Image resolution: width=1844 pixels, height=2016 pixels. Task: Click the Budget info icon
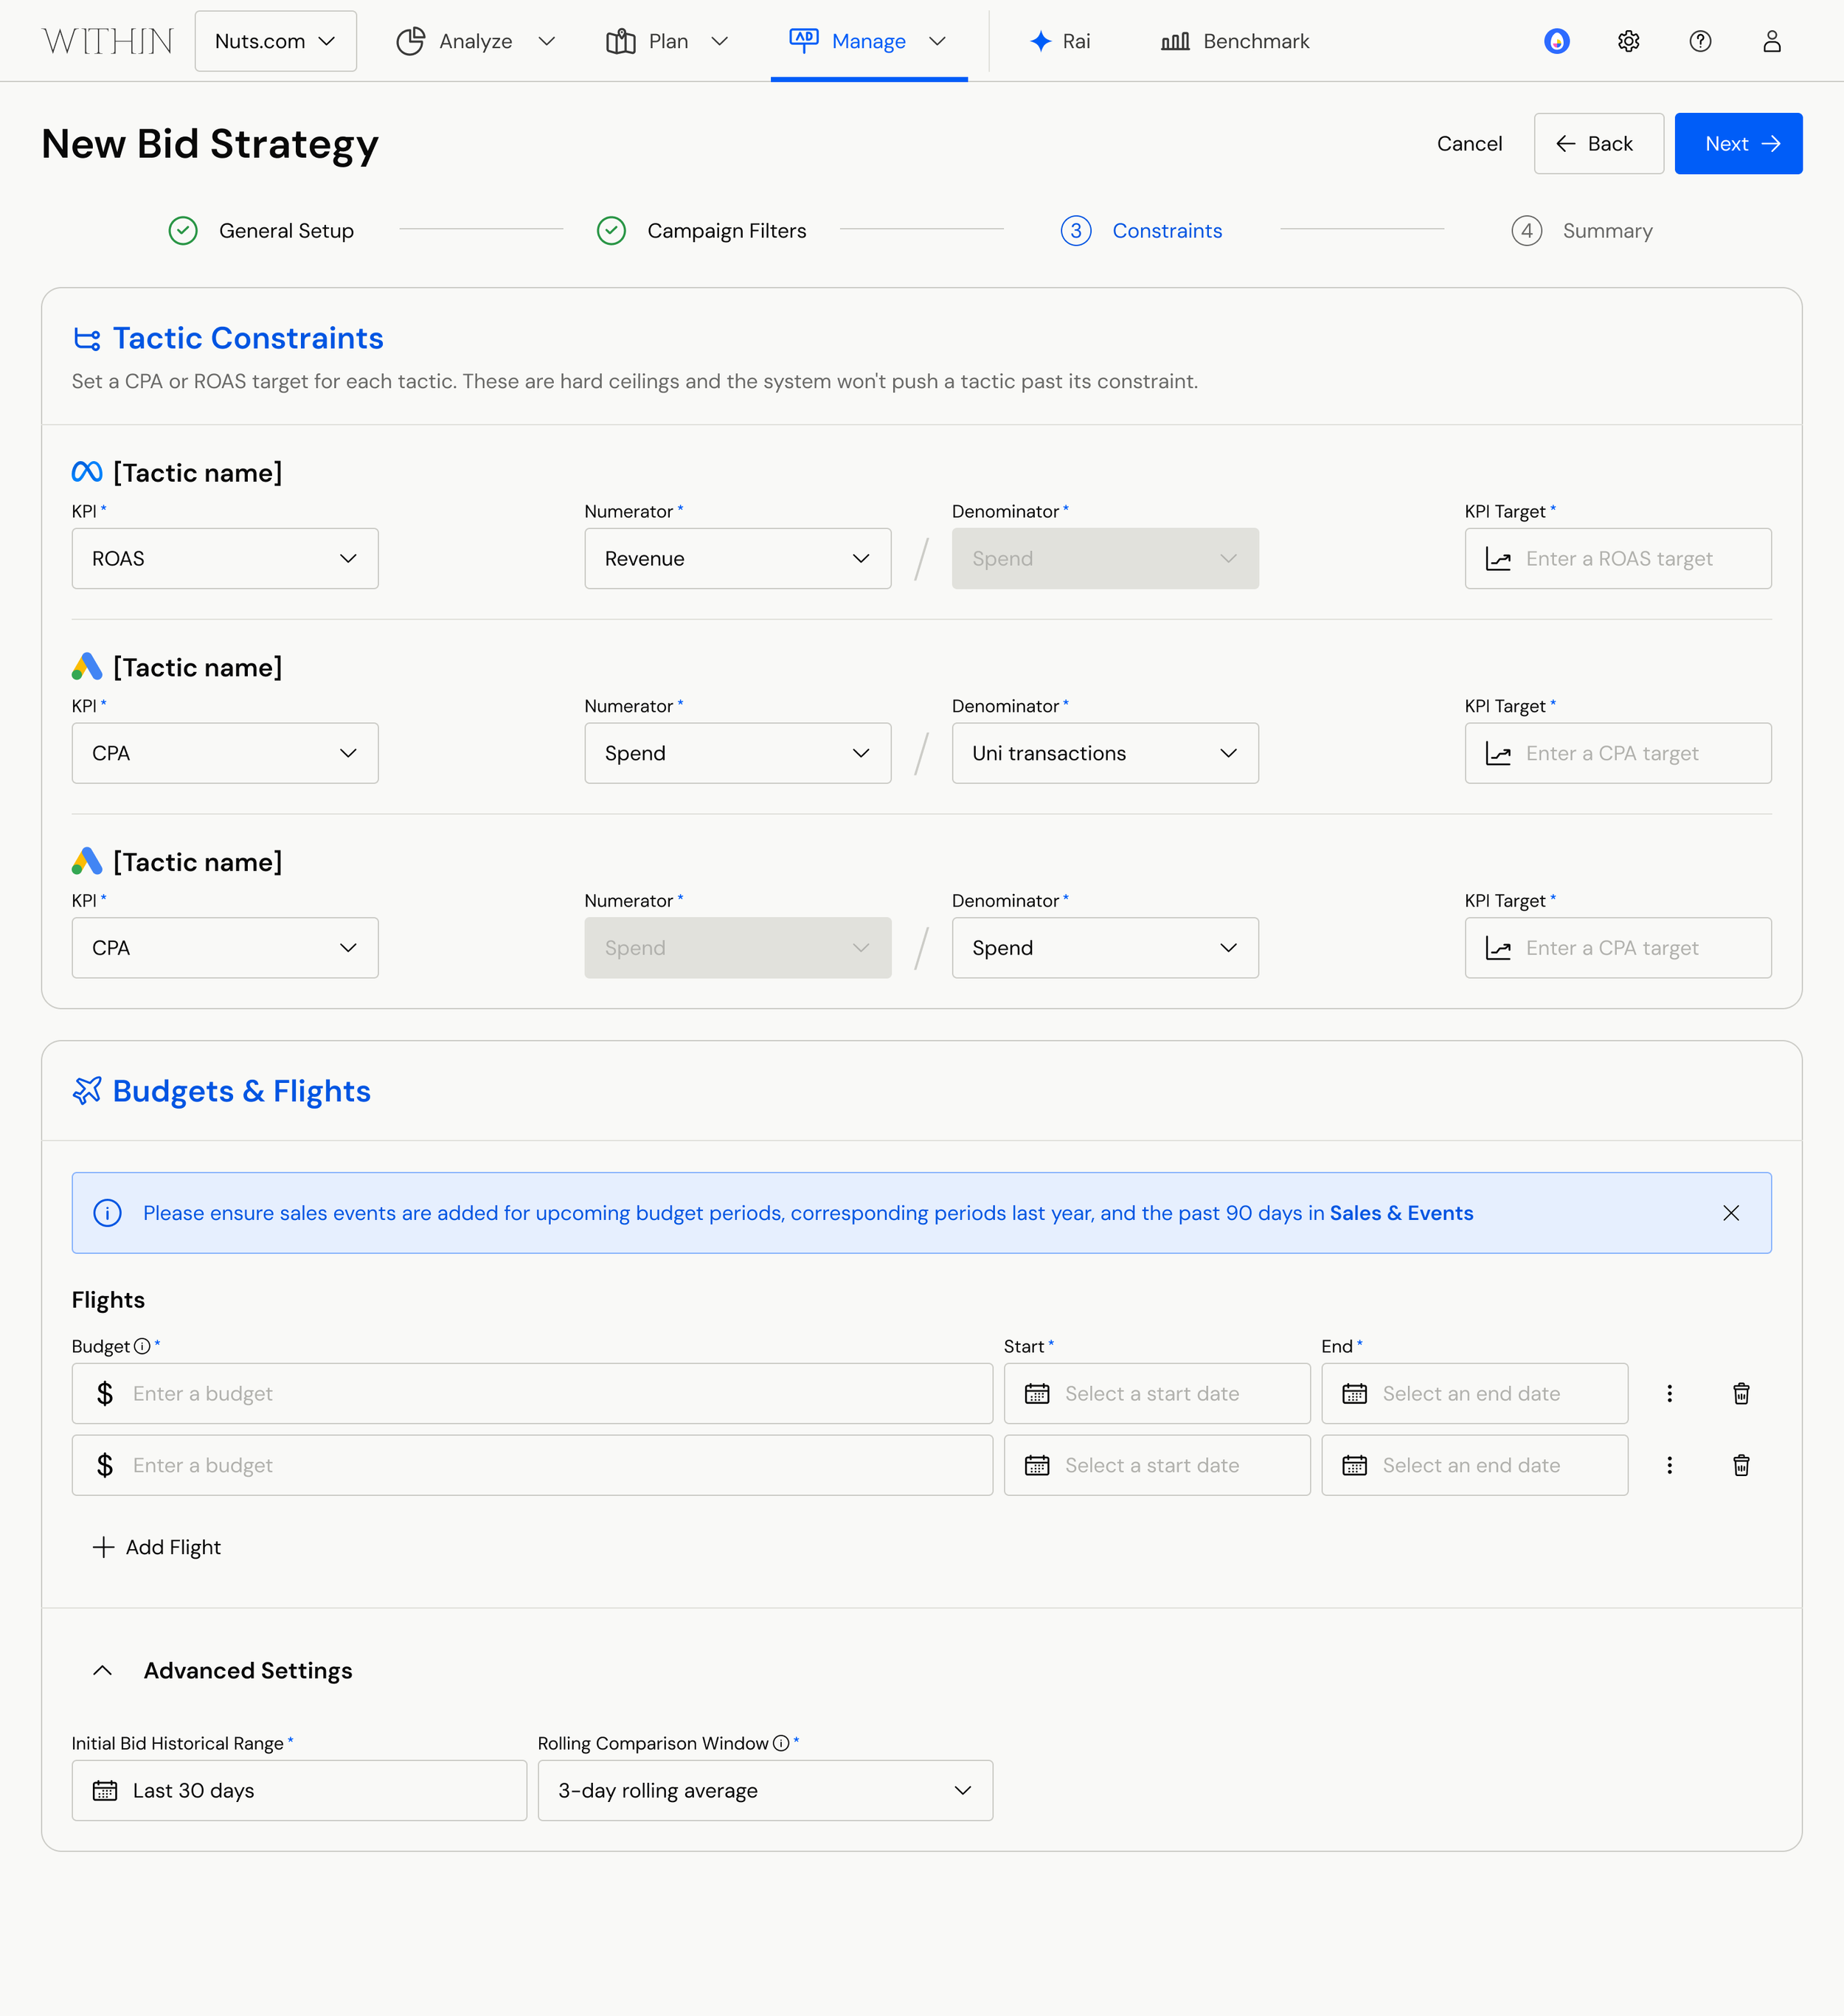point(142,1346)
